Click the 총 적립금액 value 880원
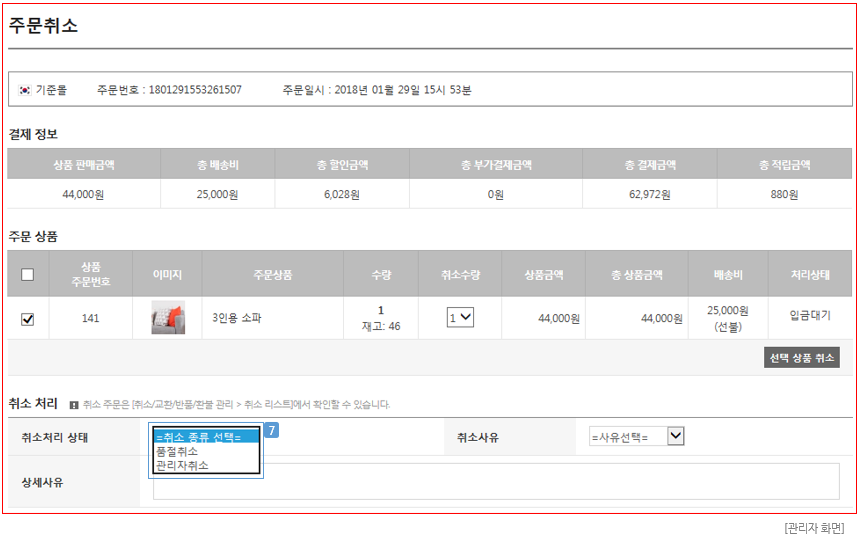 click(784, 194)
